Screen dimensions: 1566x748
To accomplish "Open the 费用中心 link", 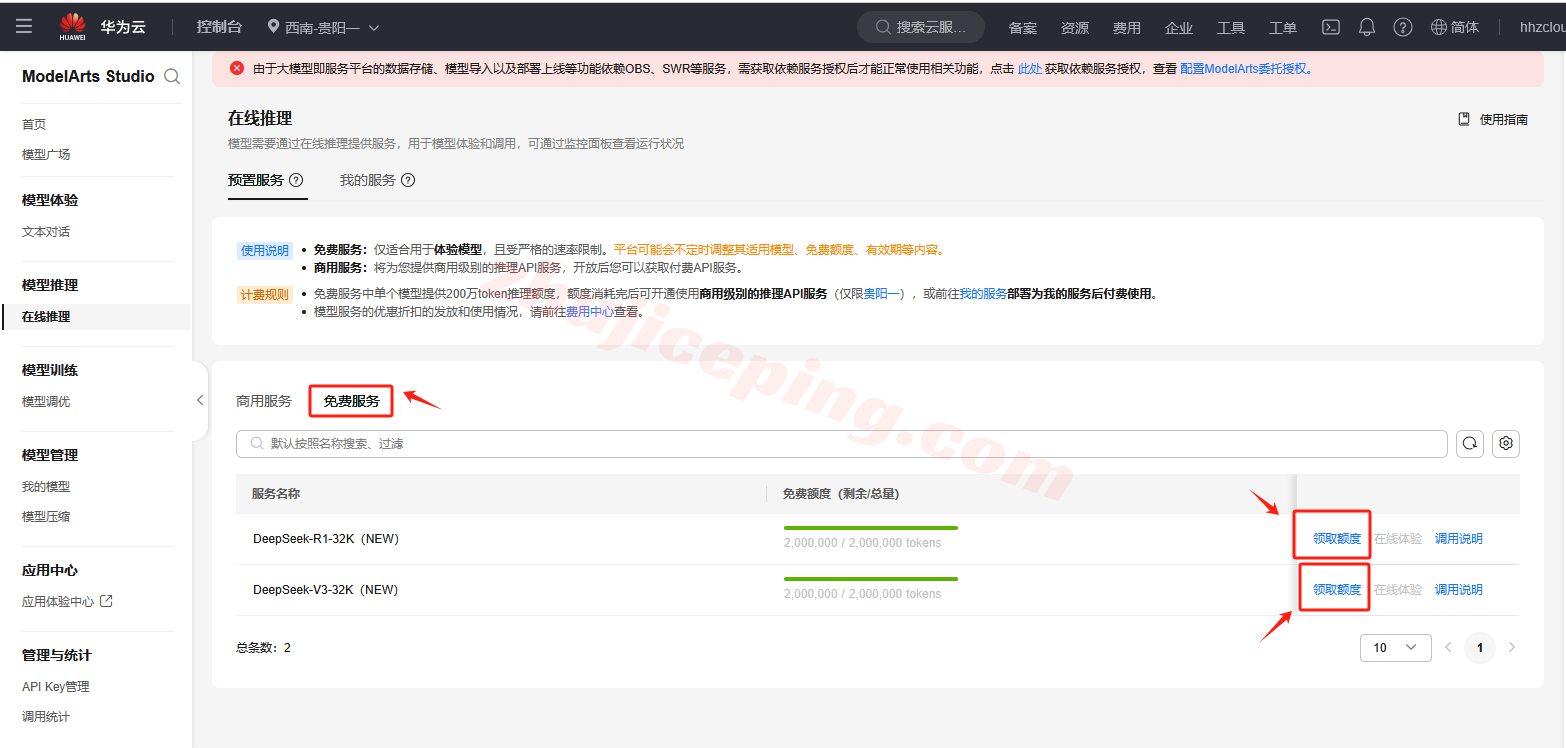I will [590, 311].
